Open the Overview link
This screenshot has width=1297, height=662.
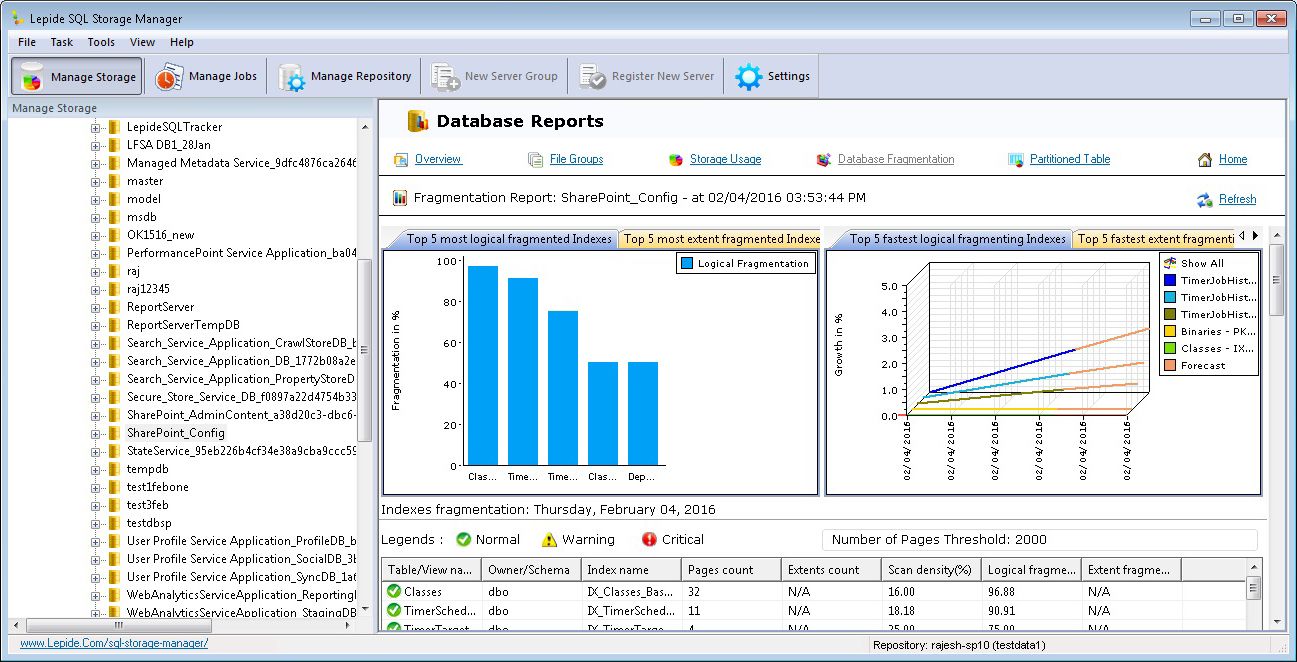[x=438, y=159]
